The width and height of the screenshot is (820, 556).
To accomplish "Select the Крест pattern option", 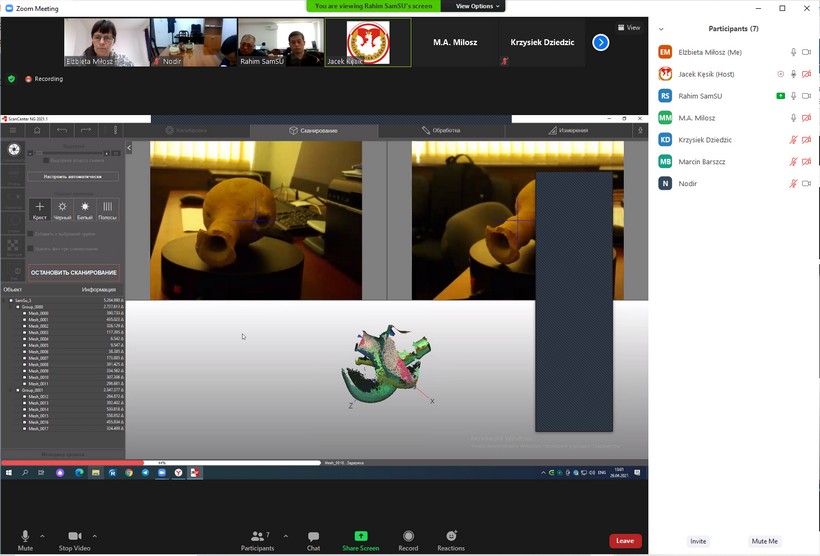I will click(x=40, y=208).
